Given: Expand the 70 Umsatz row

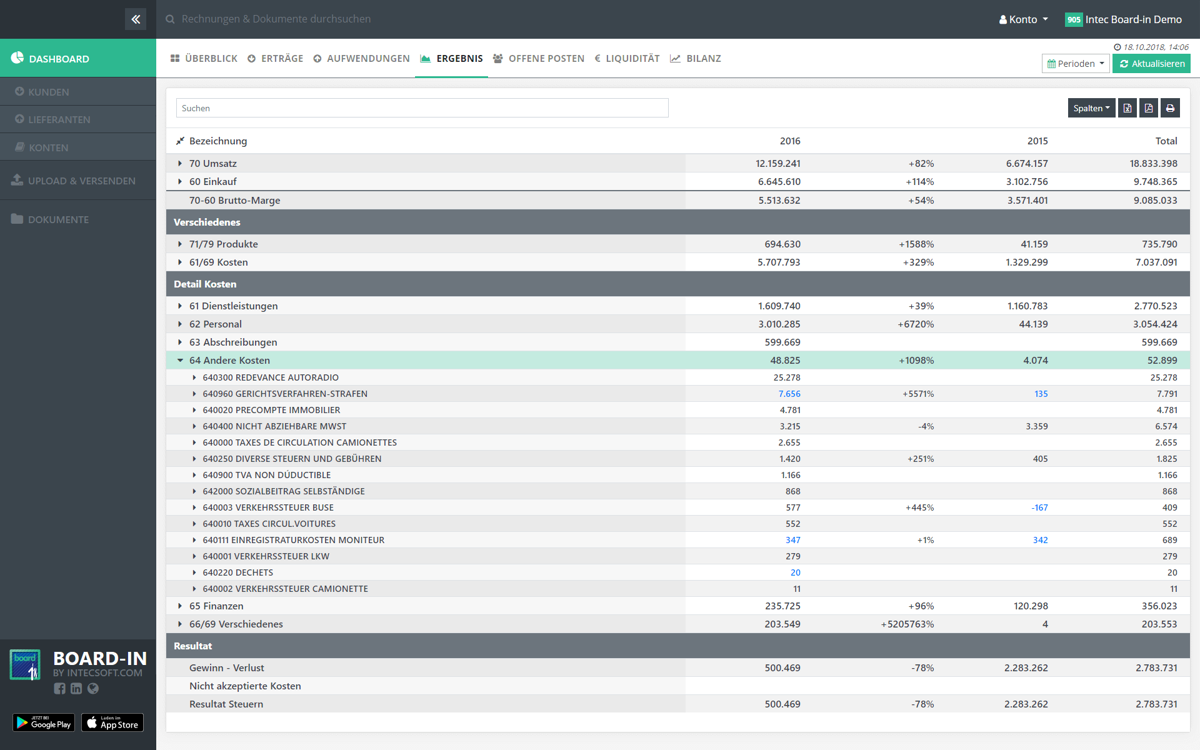Looking at the screenshot, I should 180,163.
